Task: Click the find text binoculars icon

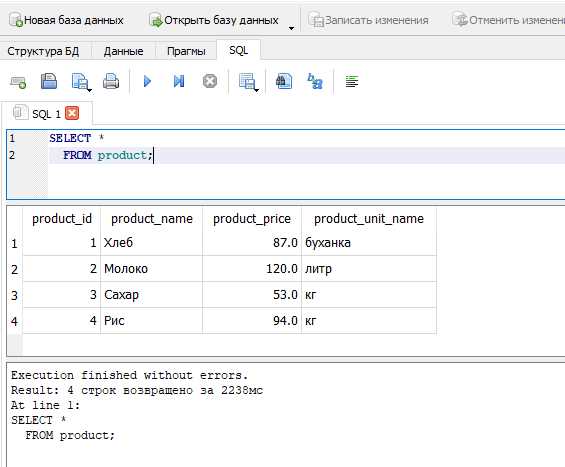Action: point(284,81)
